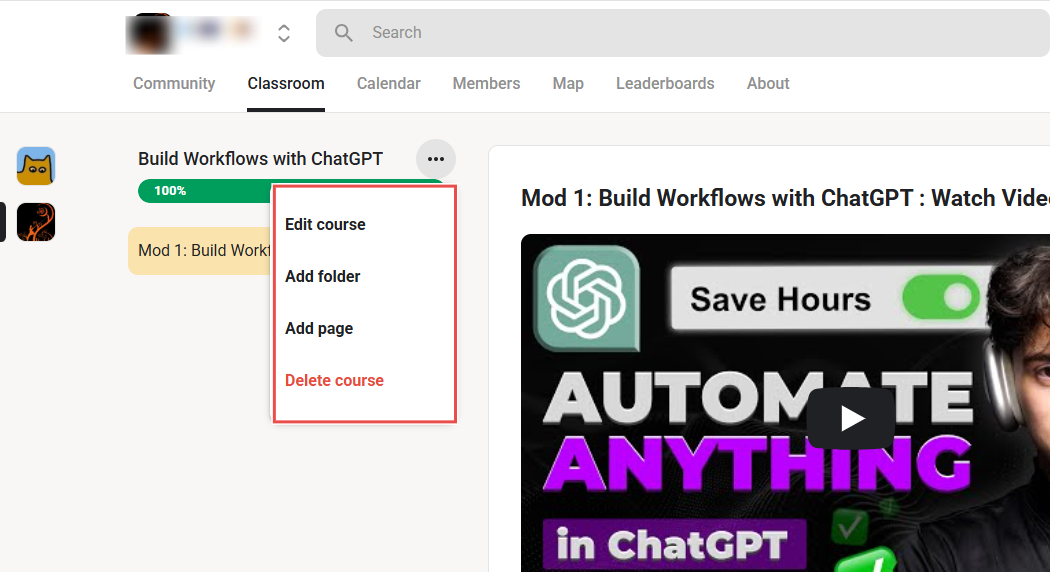1050x572 pixels.
Task: Click the Build Workflows with ChatGPT title
Action: click(x=260, y=159)
